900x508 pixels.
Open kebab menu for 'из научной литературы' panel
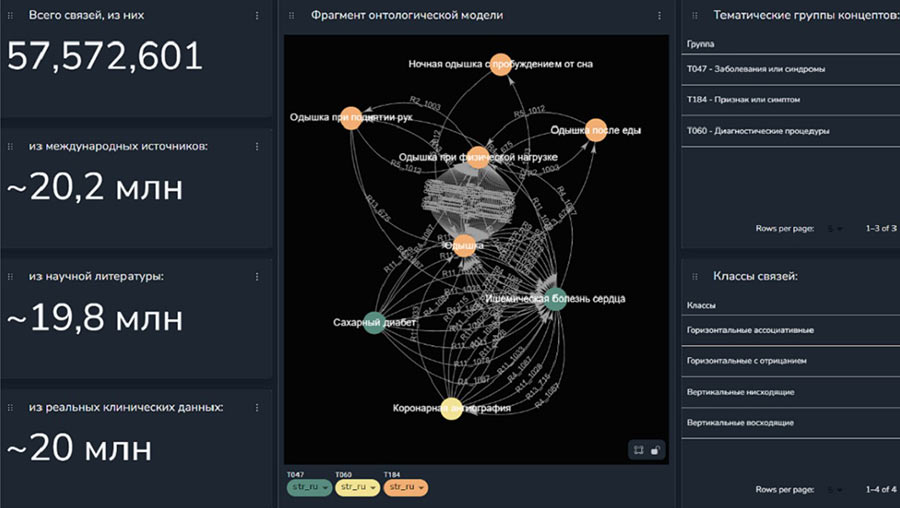257,276
